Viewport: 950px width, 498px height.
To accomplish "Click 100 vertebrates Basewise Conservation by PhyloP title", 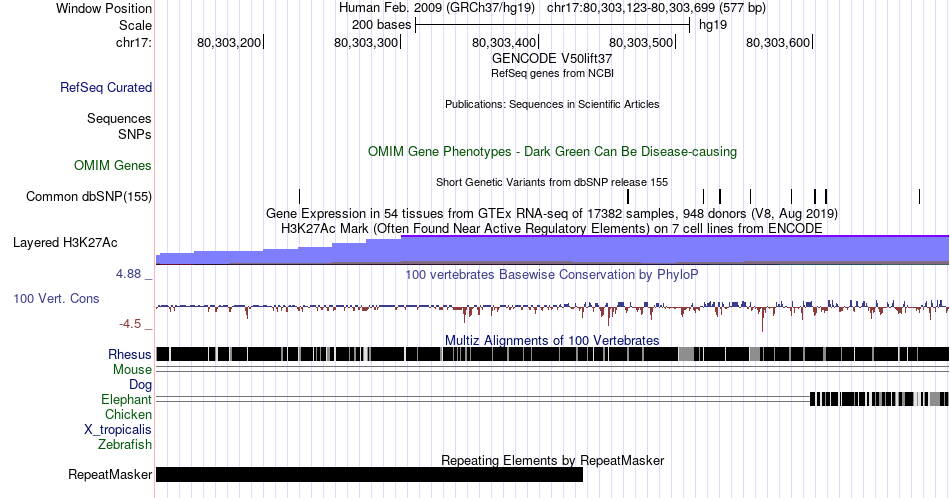I will (x=552, y=274).
